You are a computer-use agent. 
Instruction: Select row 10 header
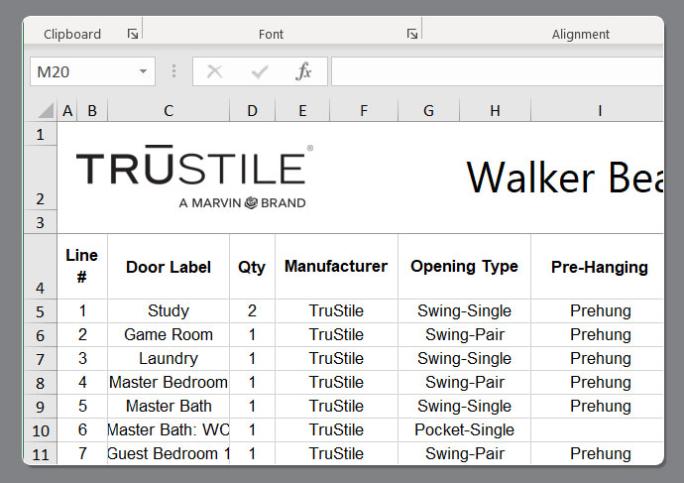pos(40,430)
